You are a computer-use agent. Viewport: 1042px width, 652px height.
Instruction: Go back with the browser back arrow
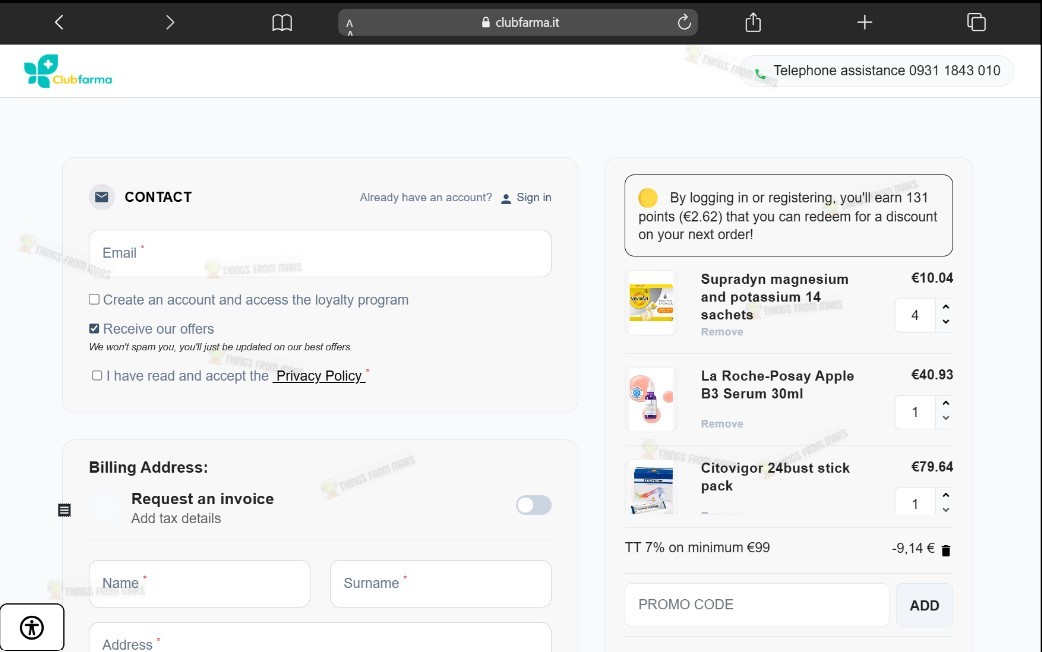59,23
